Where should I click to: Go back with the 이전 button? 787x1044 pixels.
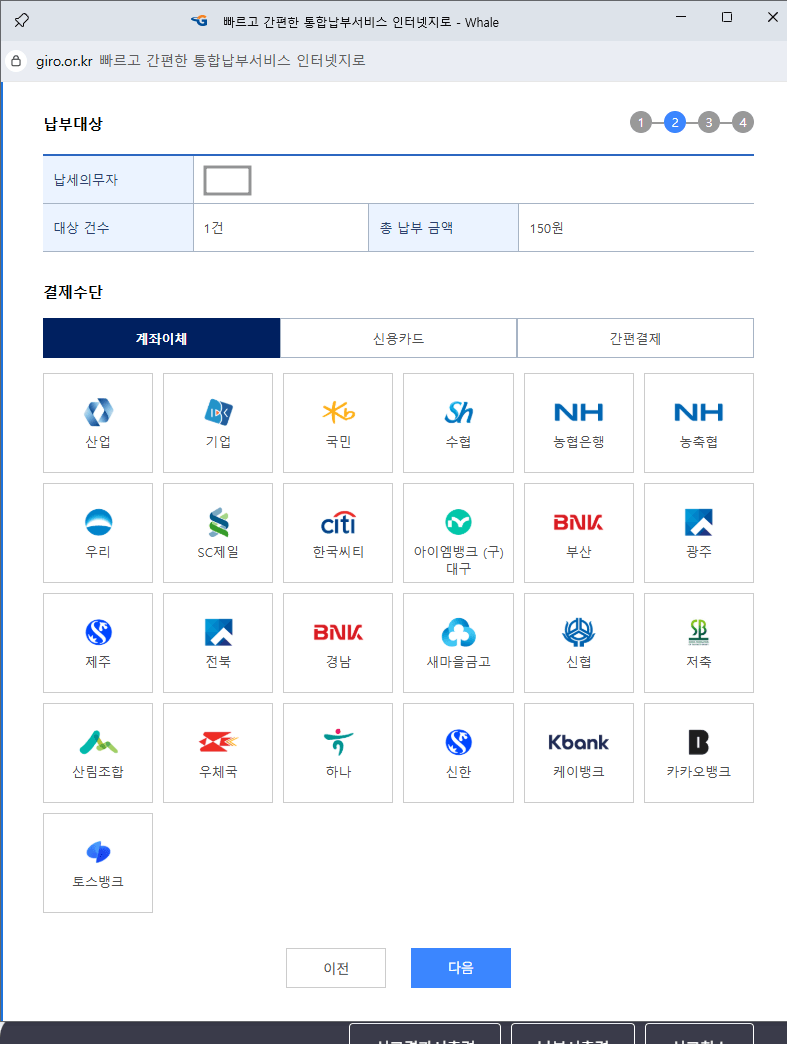coord(336,967)
